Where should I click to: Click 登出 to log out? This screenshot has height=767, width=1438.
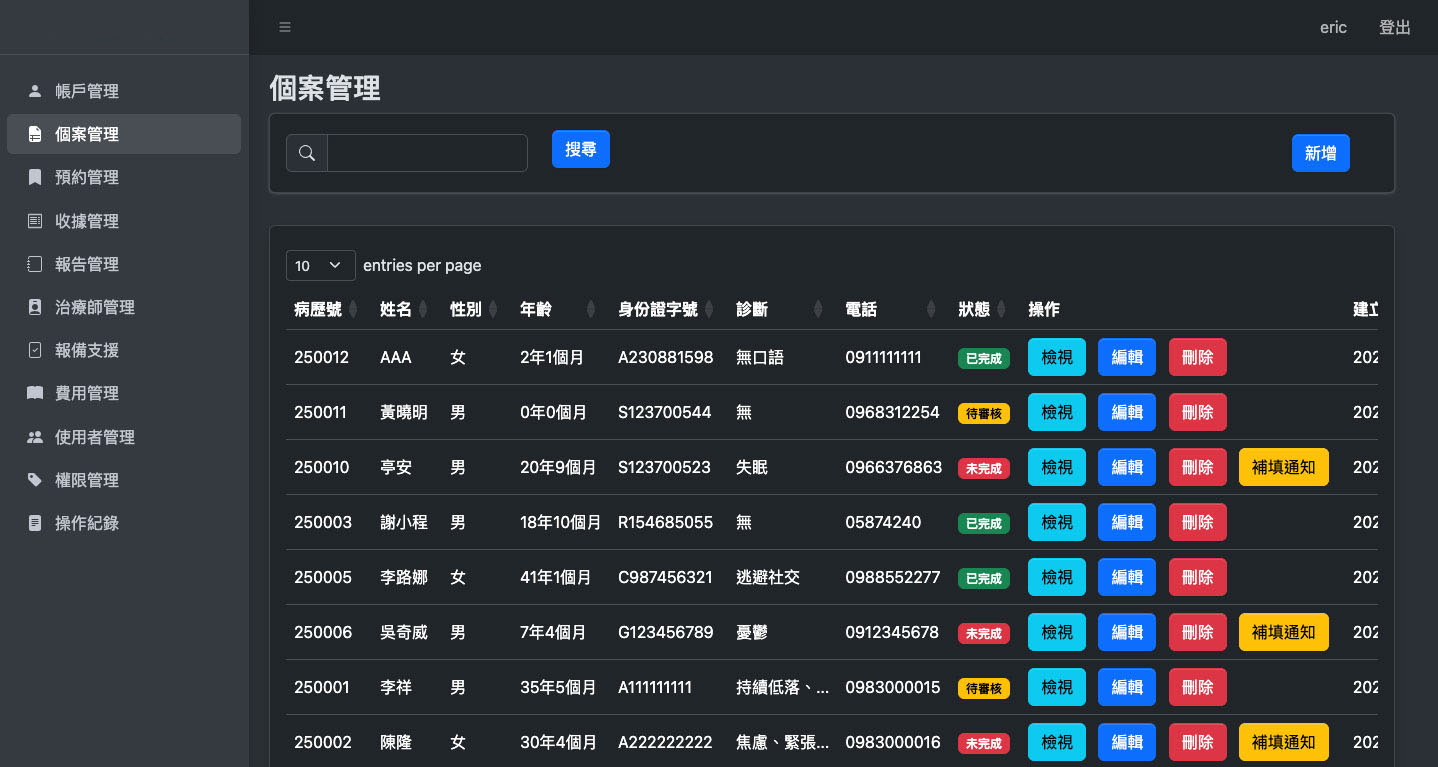(1395, 27)
